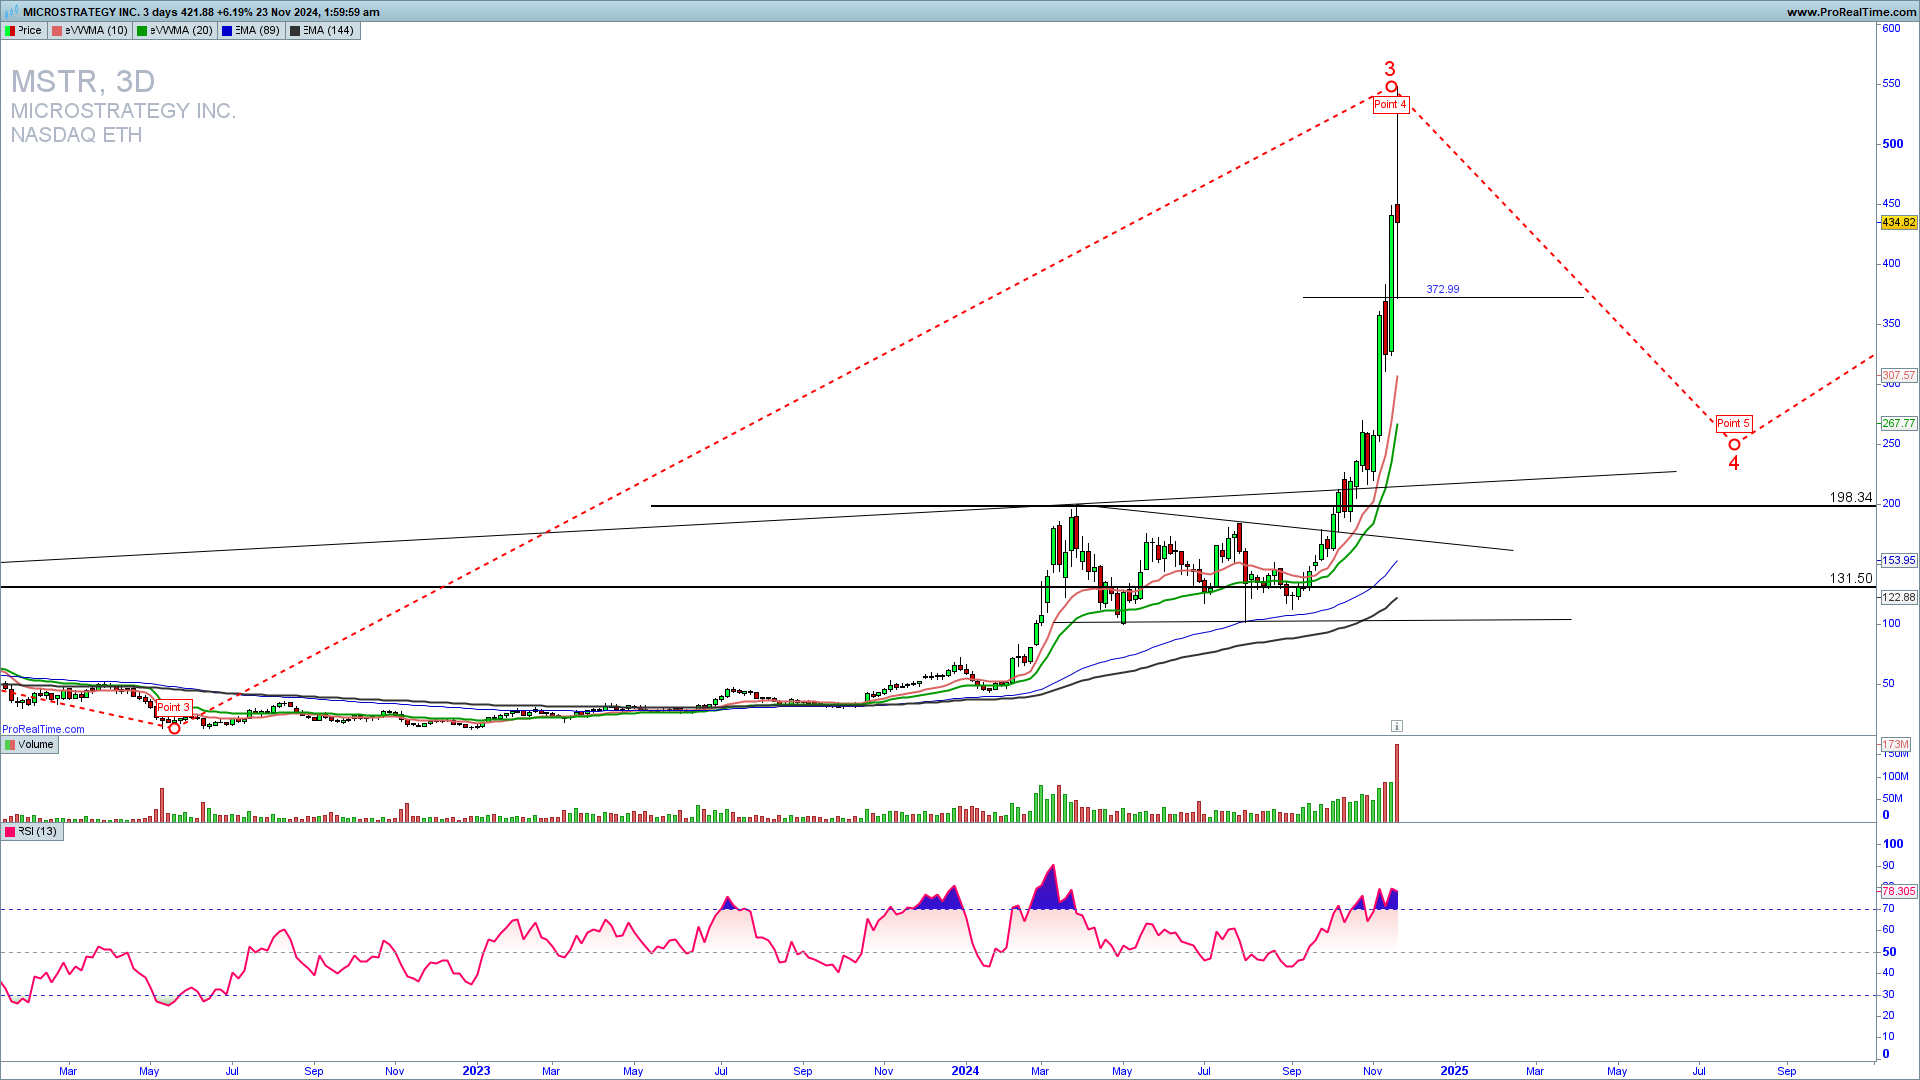Screen dimensions: 1920x1080
Task: Click the green eVWMA (20) color swatch
Action: [142, 31]
